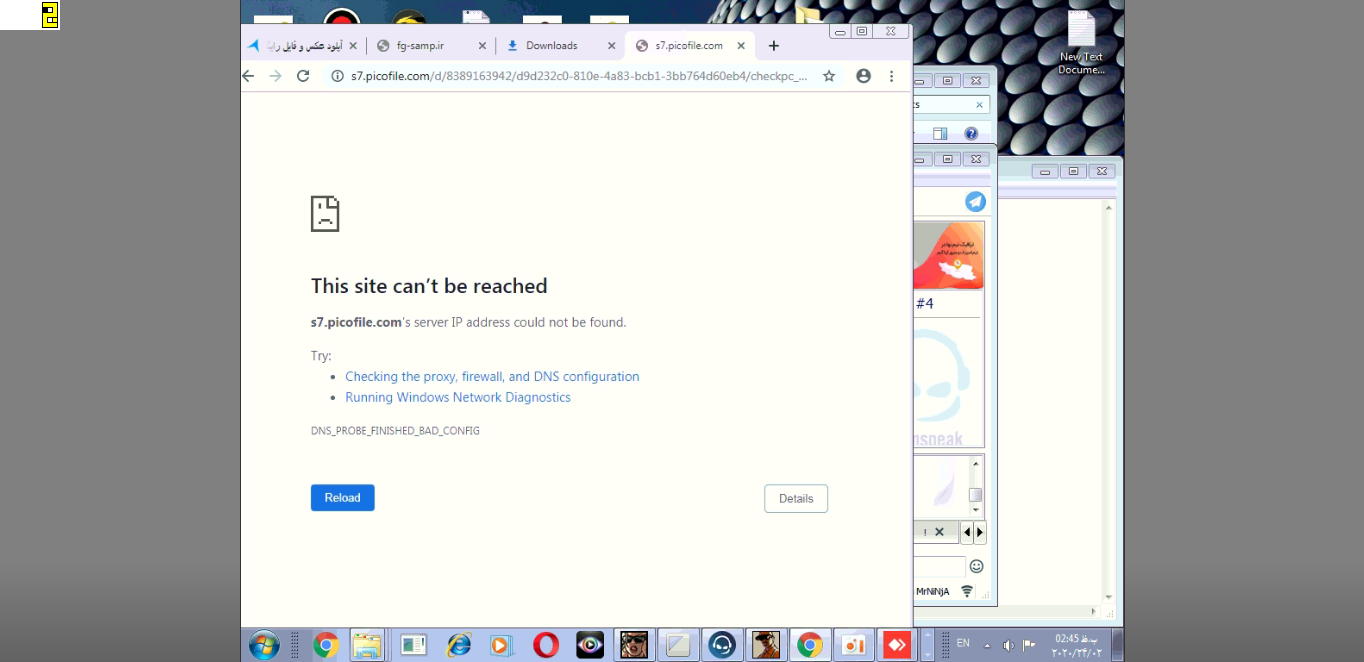The height and width of the screenshot is (662, 1364).
Task: Open the red diamond-arrow app on the taskbar
Action: (x=897, y=645)
